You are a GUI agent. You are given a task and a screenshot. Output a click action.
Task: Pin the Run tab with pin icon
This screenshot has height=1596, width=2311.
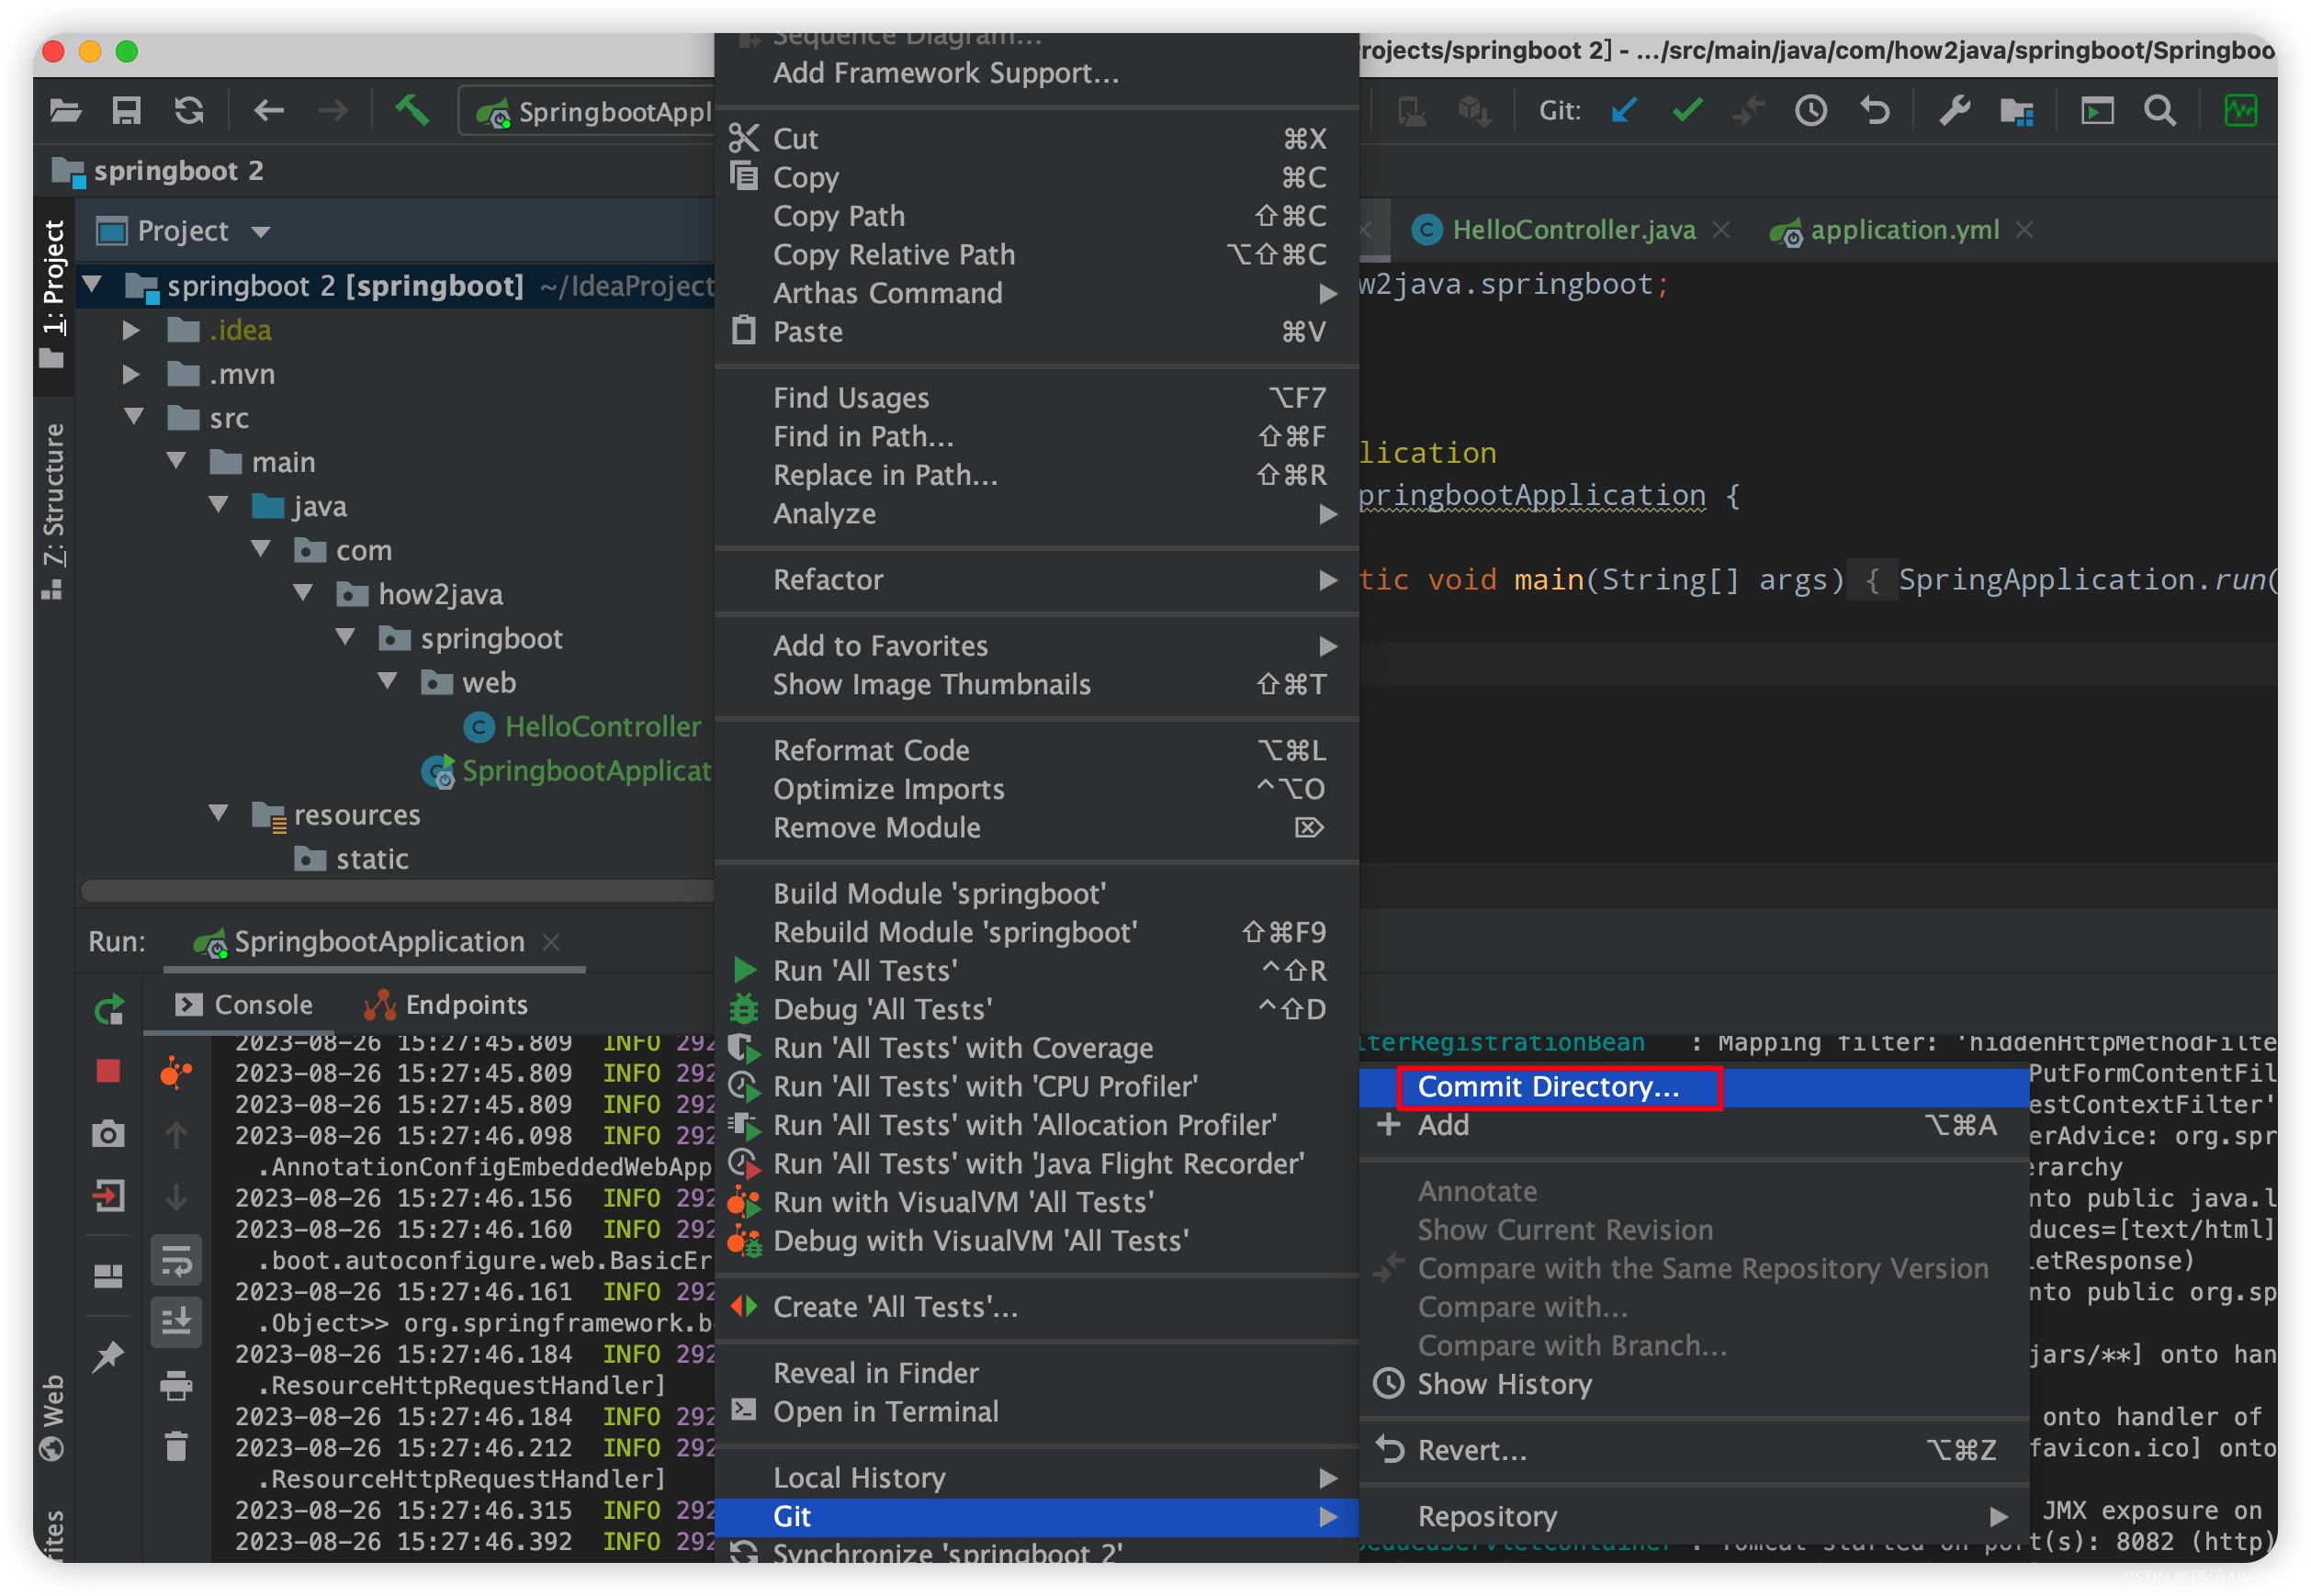click(x=108, y=1356)
